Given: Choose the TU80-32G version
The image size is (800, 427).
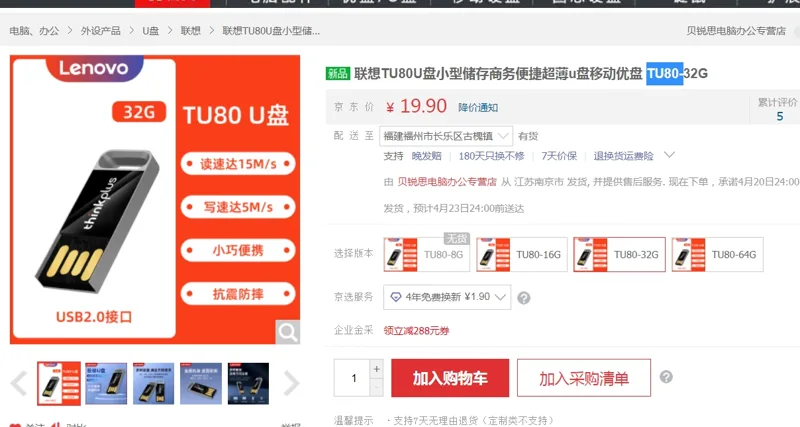Looking at the screenshot, I should [x=619, y=254].
